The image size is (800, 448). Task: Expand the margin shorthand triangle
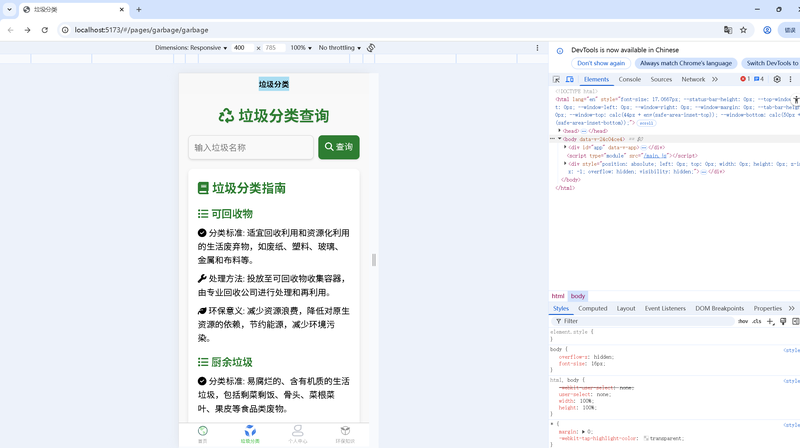[x=584, y=432]
